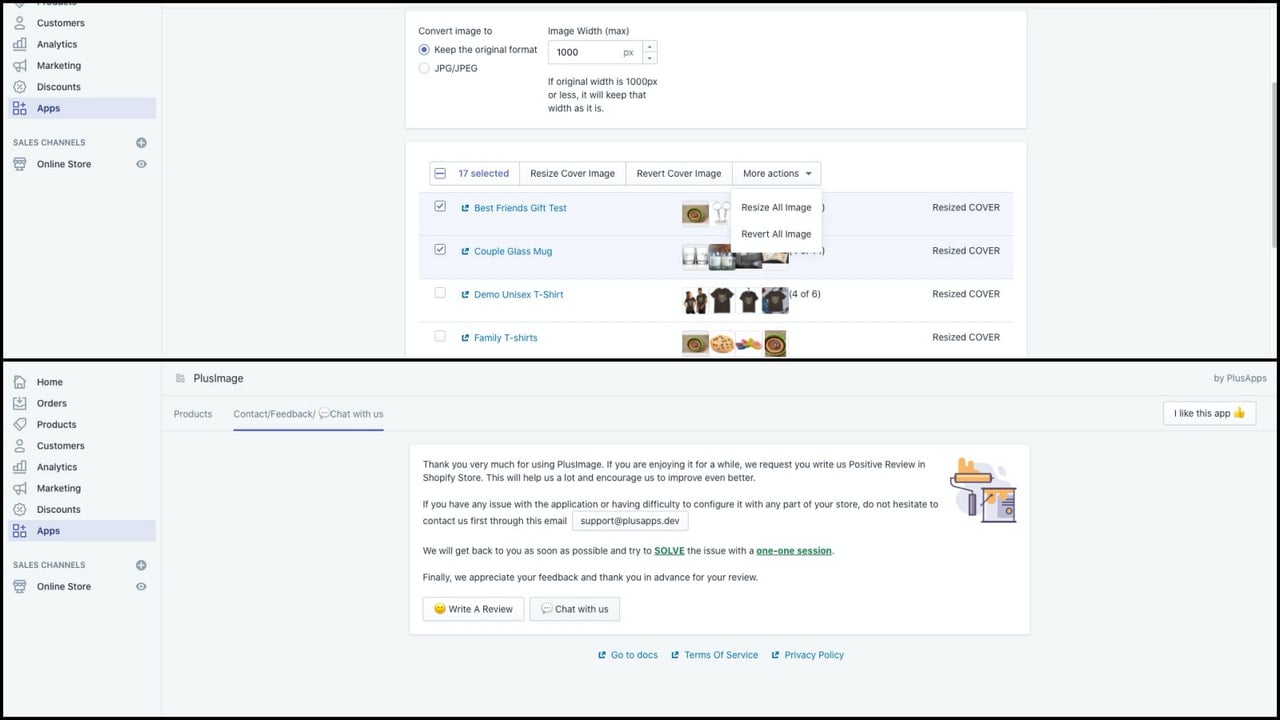Click the Products tag icon in the bottom sidebar
The height and width of the screenshot is (720, 1280).
[x=20, y=424]
